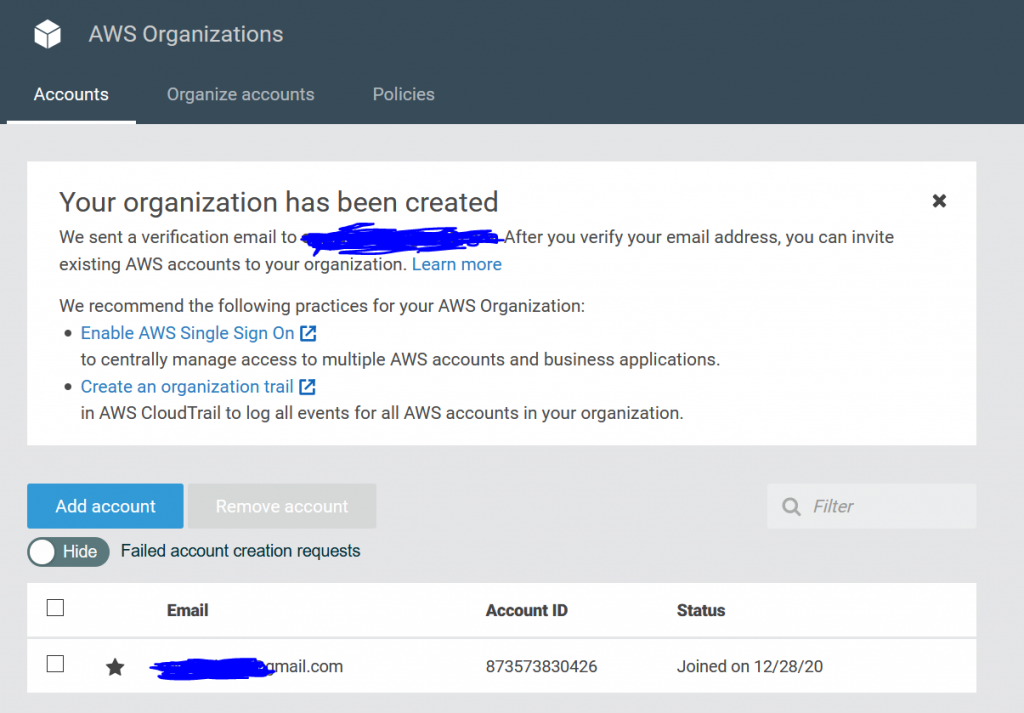1024x713 pixels.
Task: Toggle the Hide failed account requests switch
Action: click(x=68, y=552)
